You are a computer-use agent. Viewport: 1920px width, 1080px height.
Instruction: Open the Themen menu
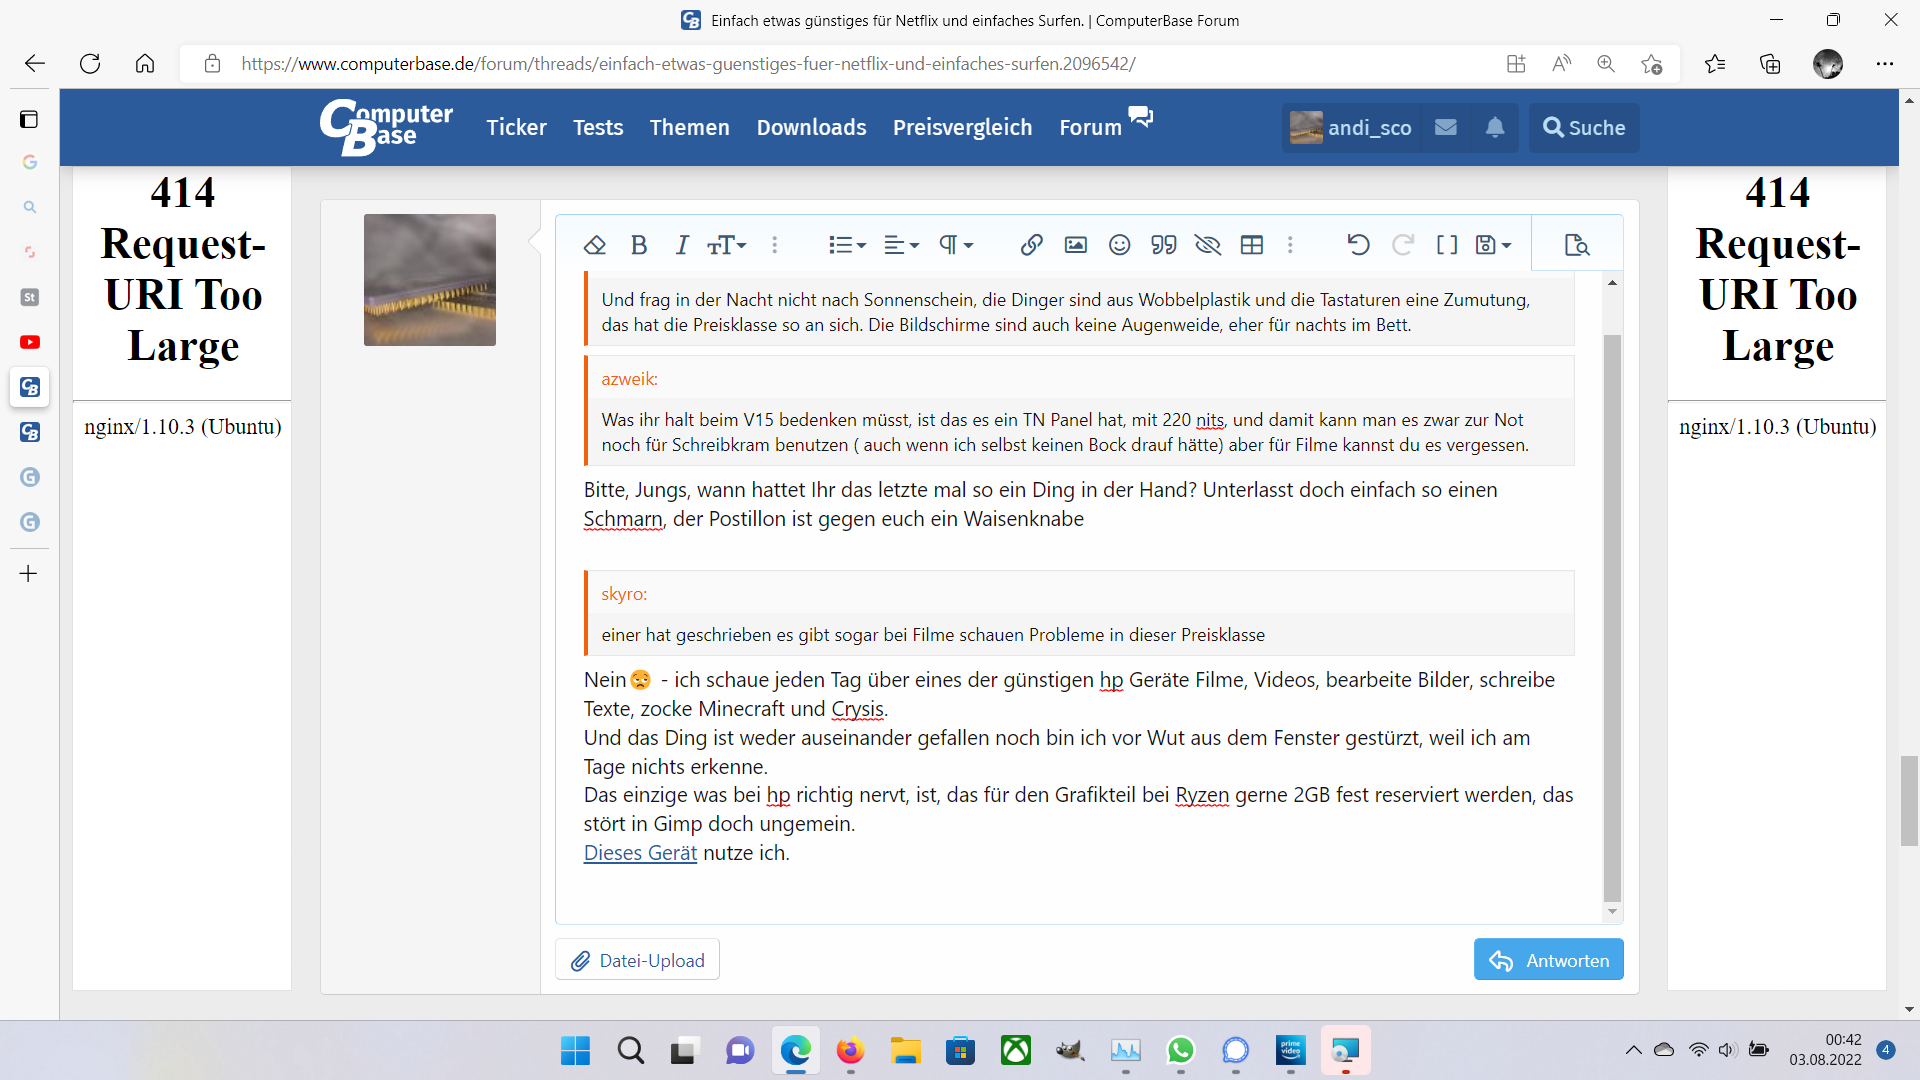689,128
